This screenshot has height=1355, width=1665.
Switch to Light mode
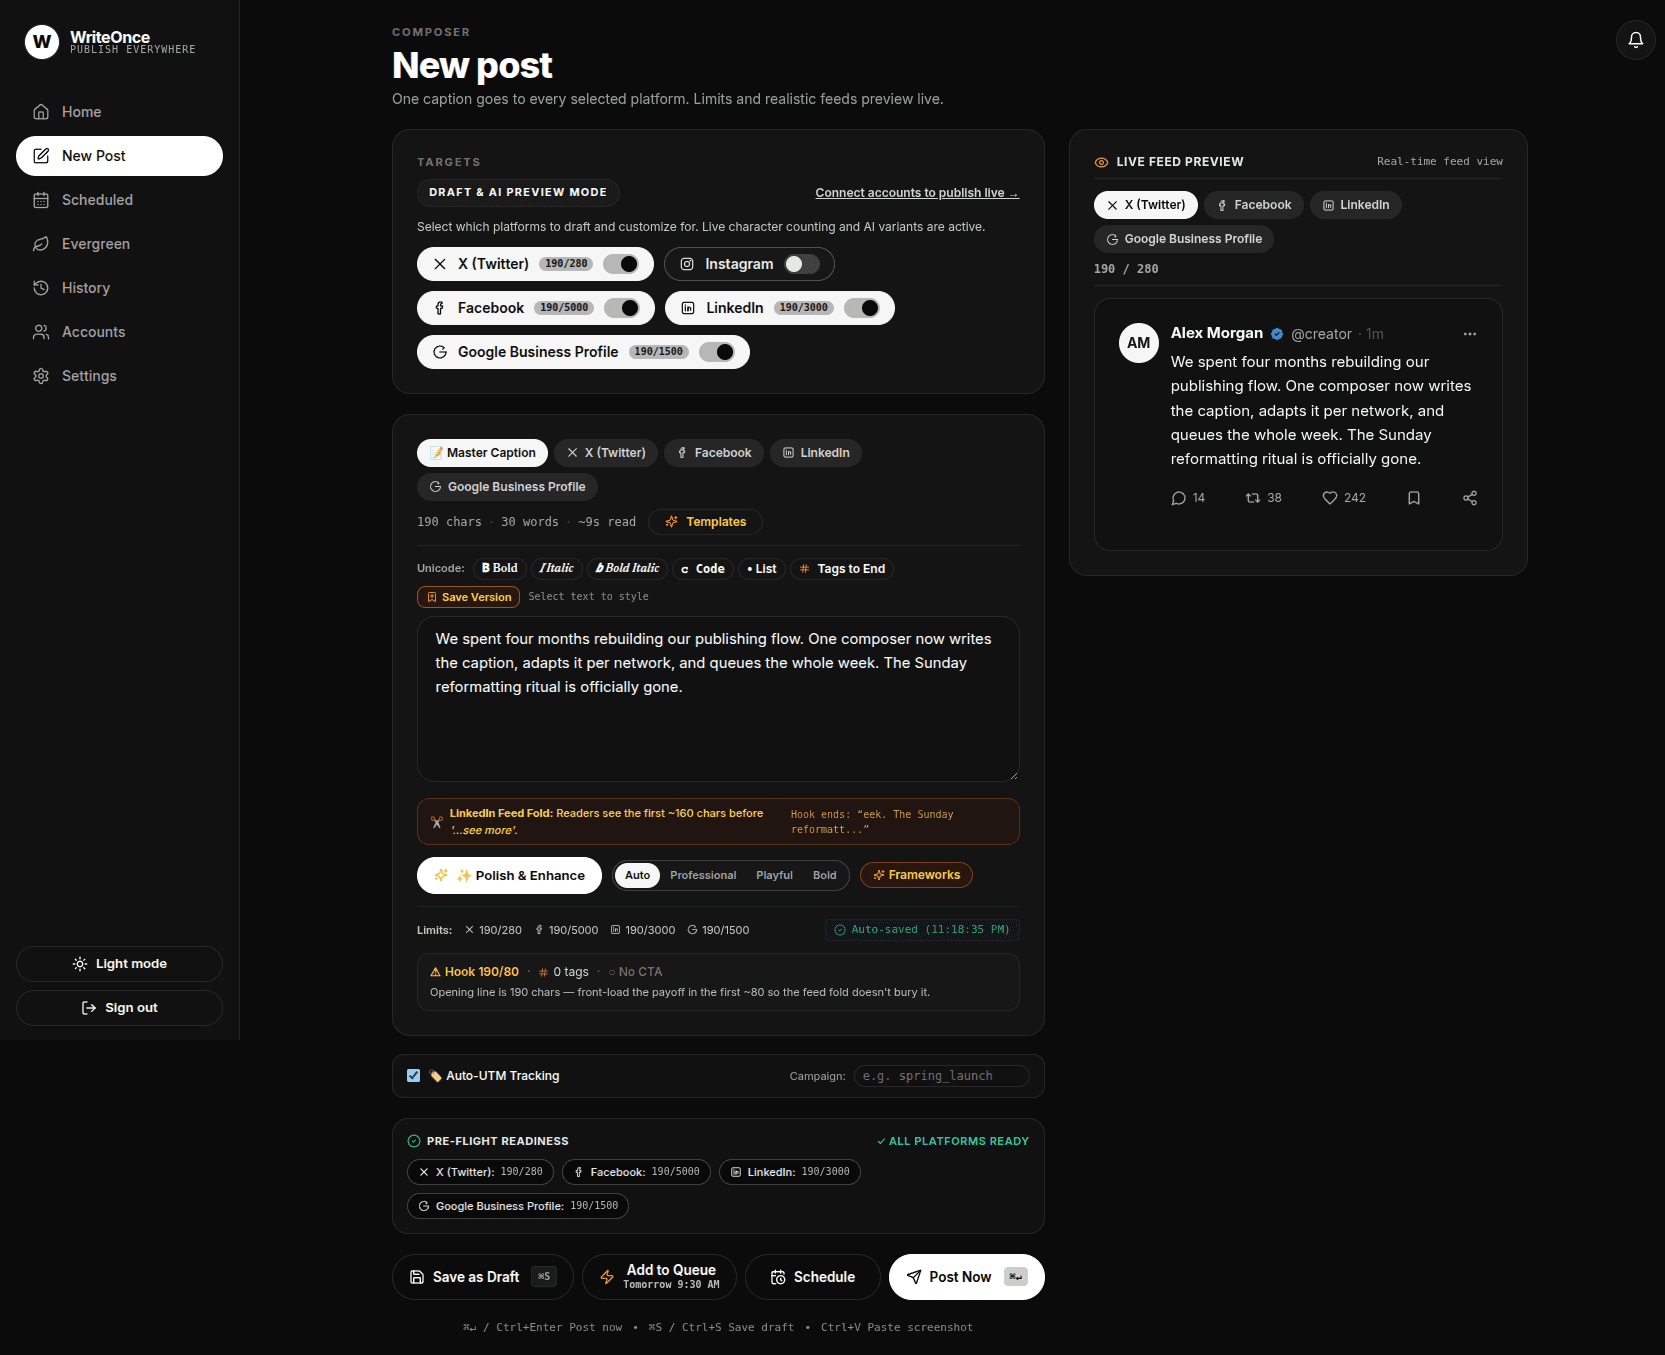click(119, 964)
